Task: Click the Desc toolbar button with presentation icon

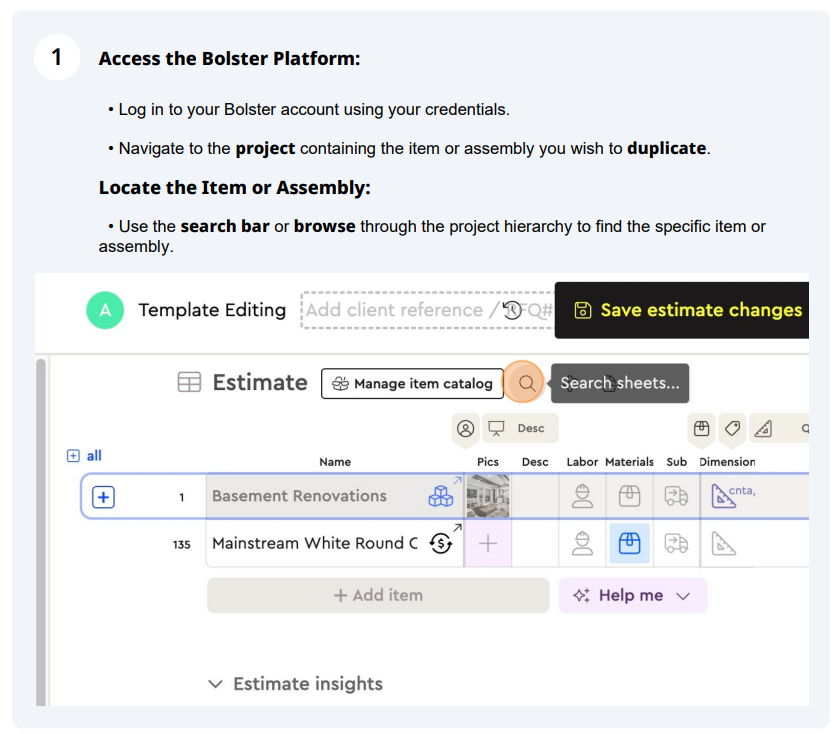Action: [520, 429]
